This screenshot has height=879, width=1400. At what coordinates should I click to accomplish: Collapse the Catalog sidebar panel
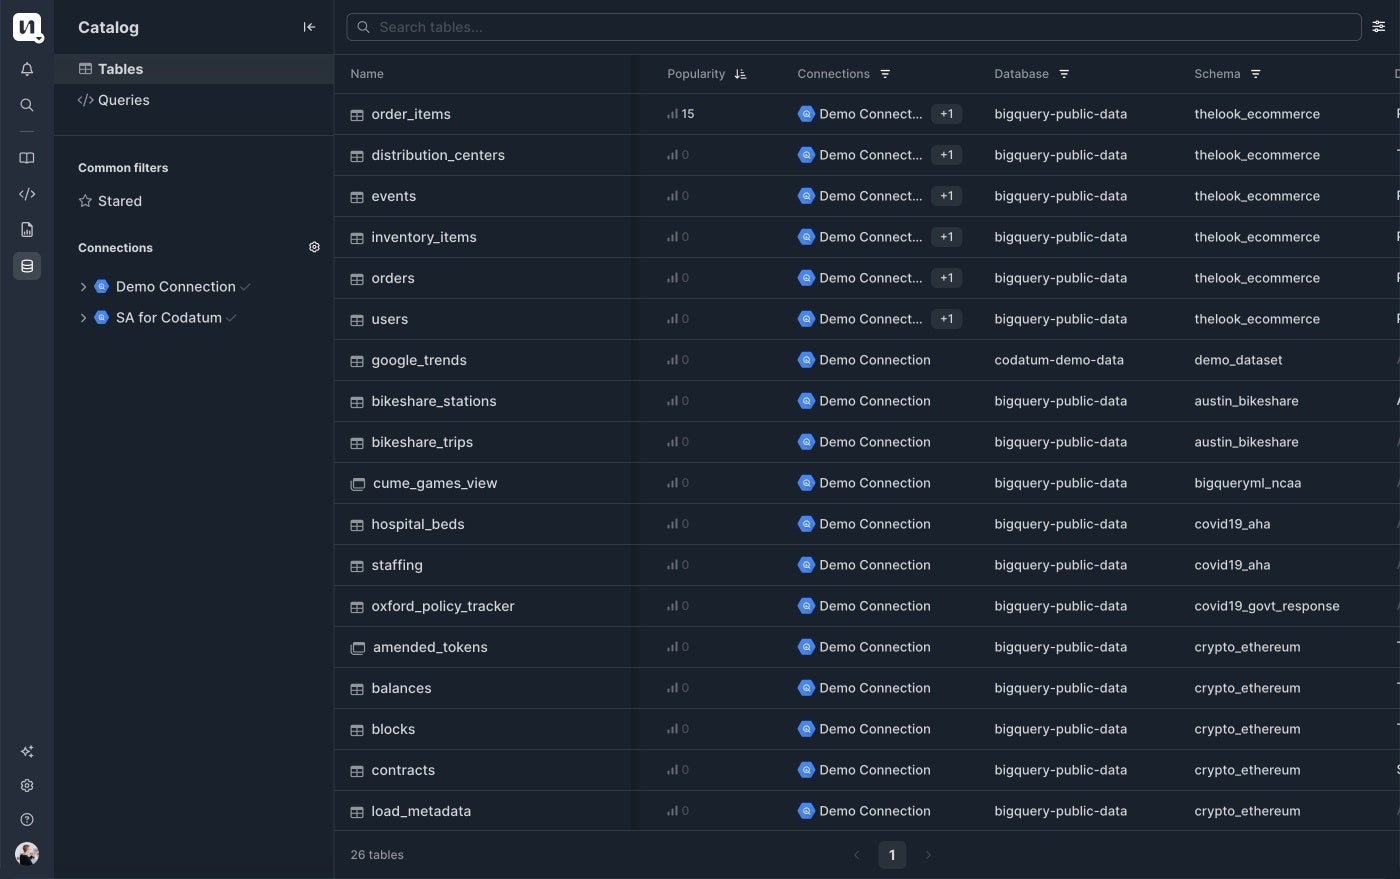(x=309, y=27)
